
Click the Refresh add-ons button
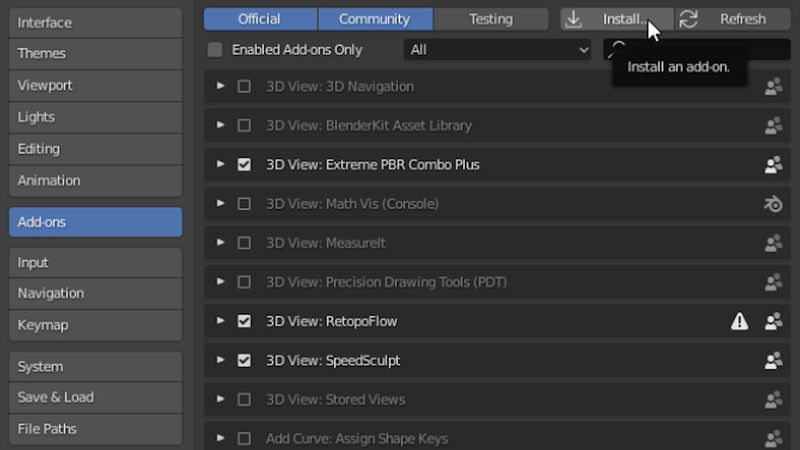point(733,19)
